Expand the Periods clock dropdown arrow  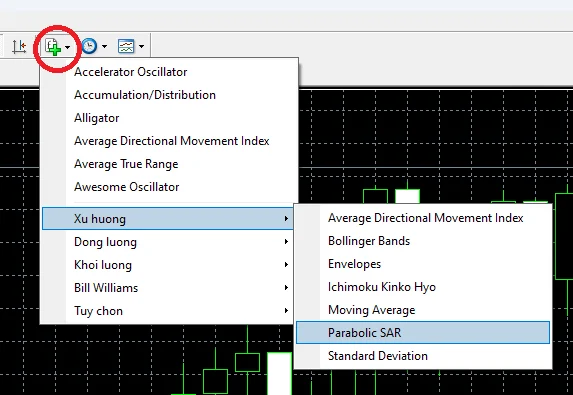pyautogui.click(x=105, y=46)
